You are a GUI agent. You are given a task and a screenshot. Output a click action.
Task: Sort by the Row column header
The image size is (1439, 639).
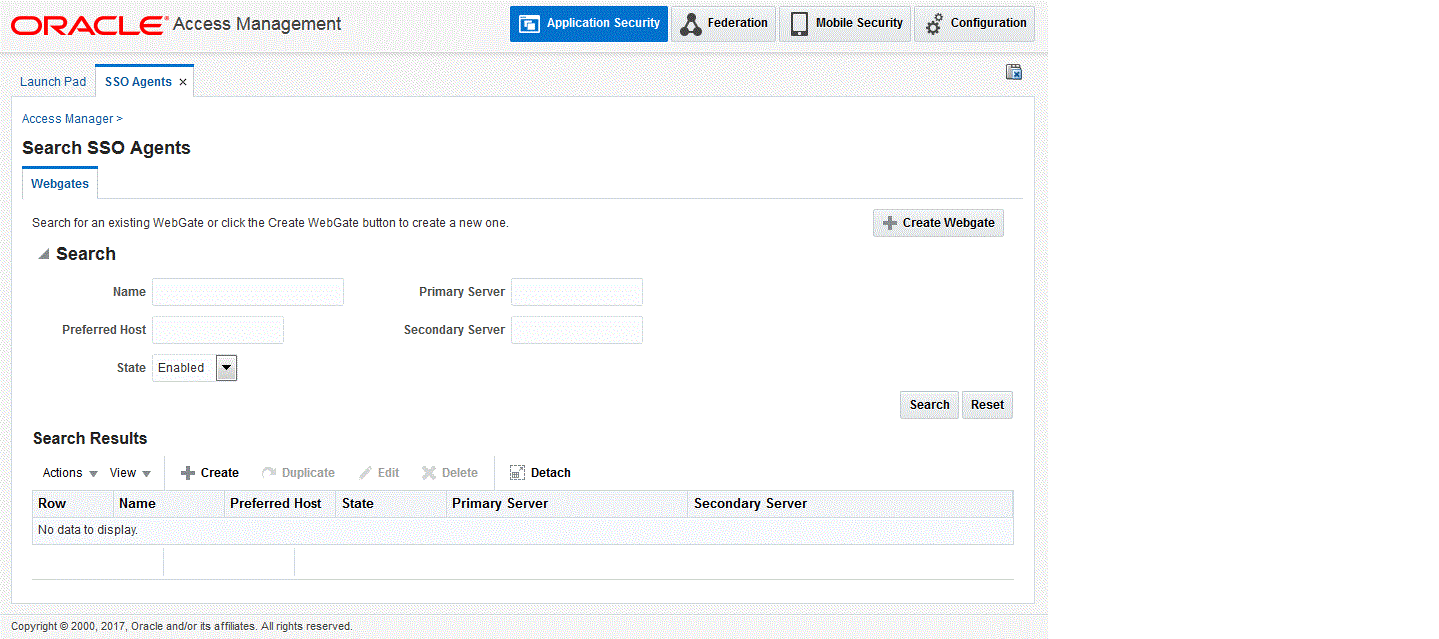click(73, 504)
